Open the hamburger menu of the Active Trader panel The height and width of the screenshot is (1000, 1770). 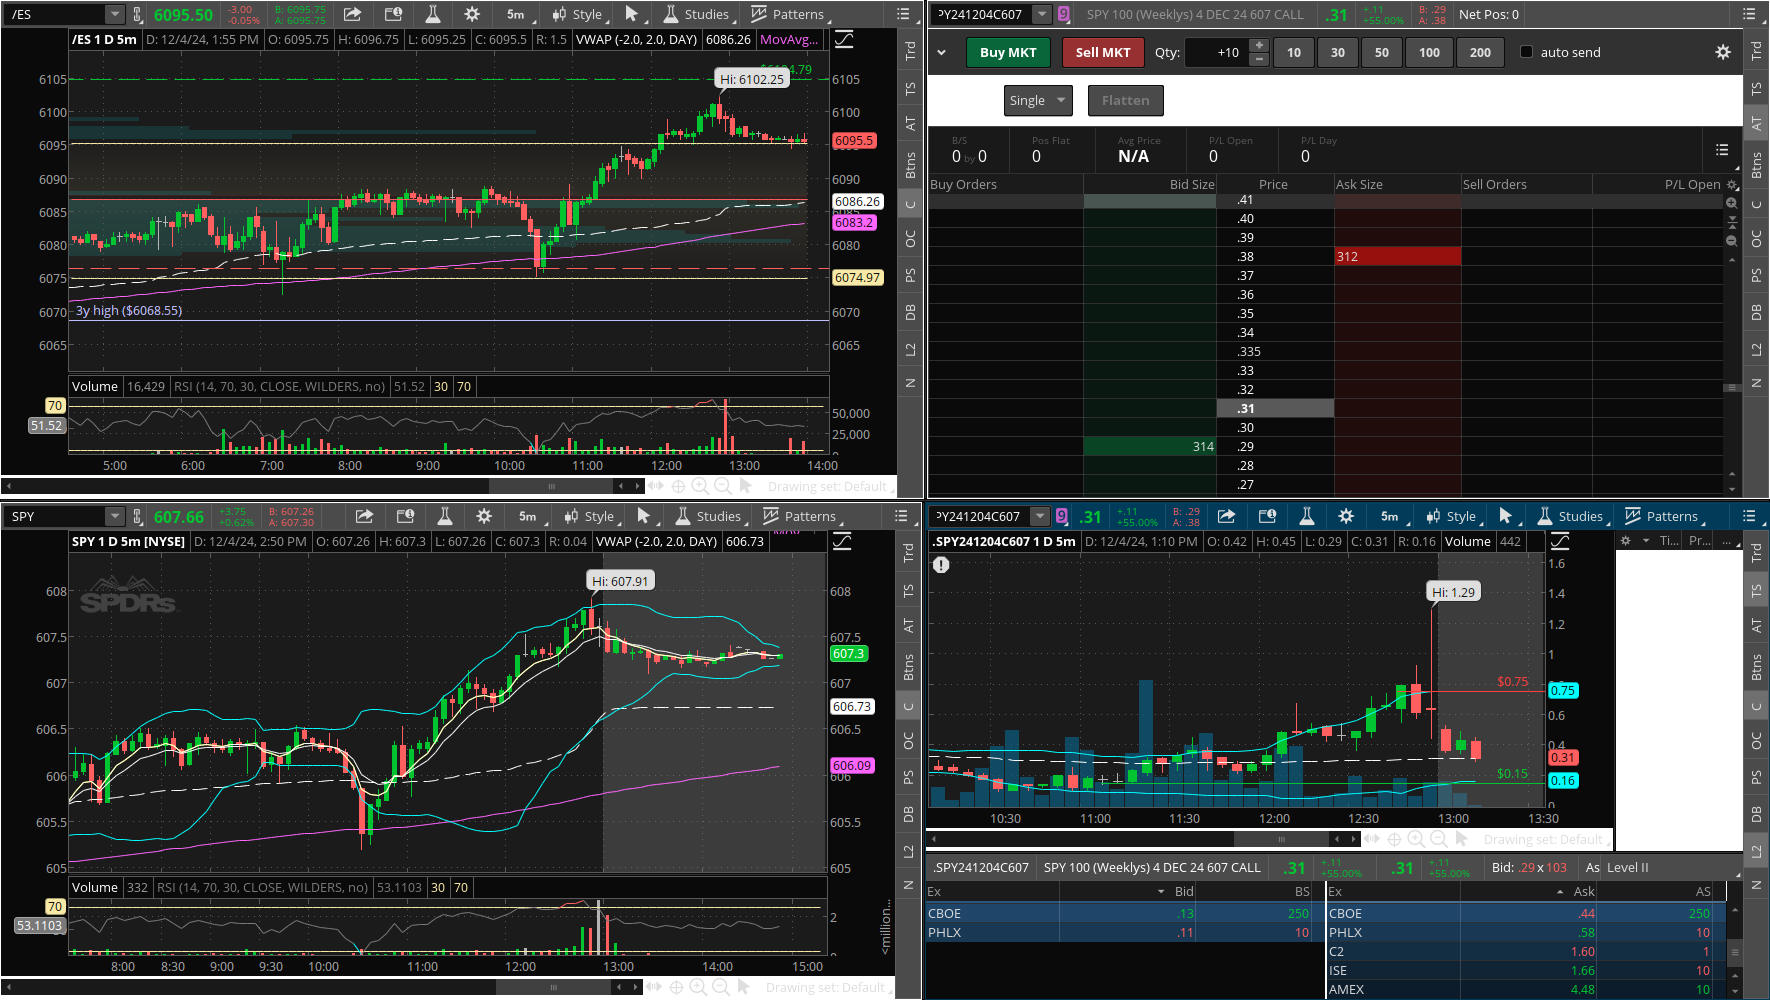[x=1749, y=14]
